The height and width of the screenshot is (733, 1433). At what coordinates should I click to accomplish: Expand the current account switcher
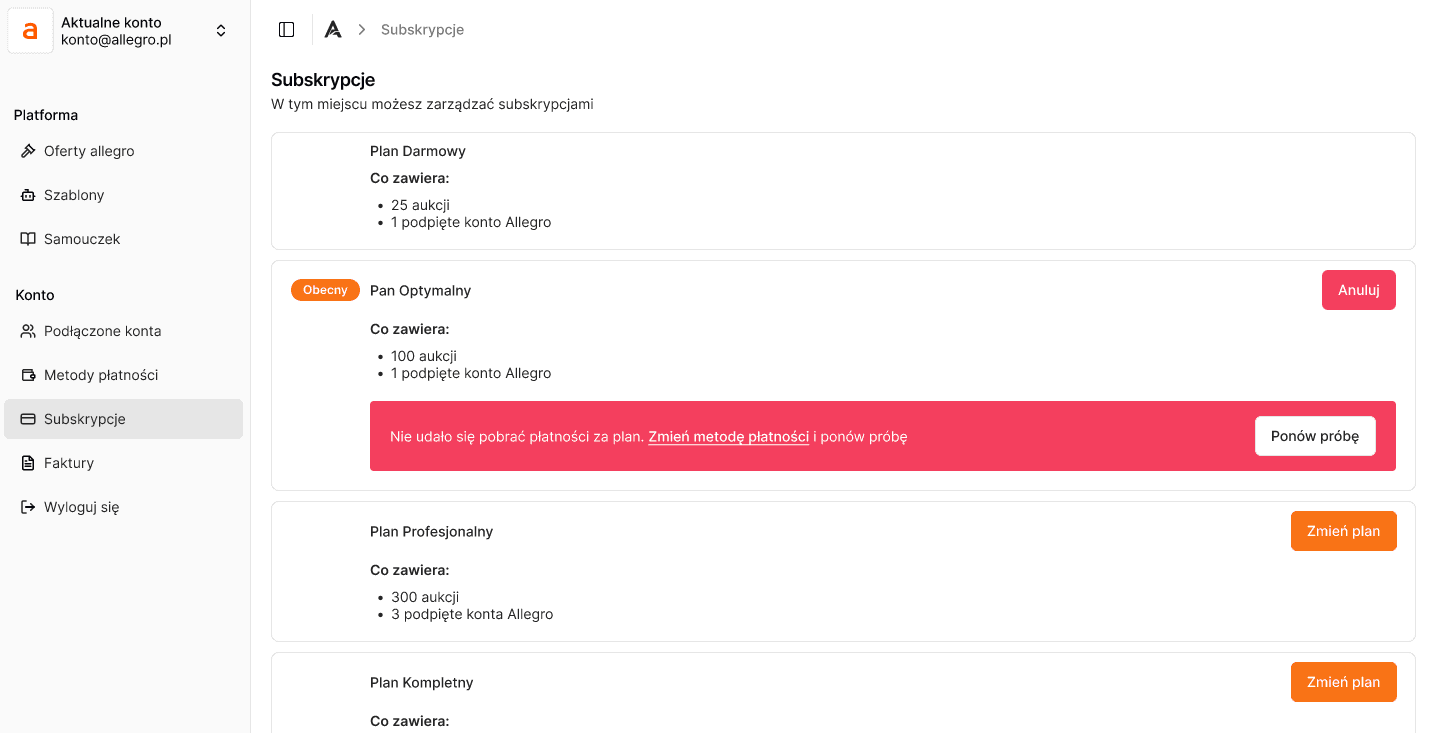point(221,31)
